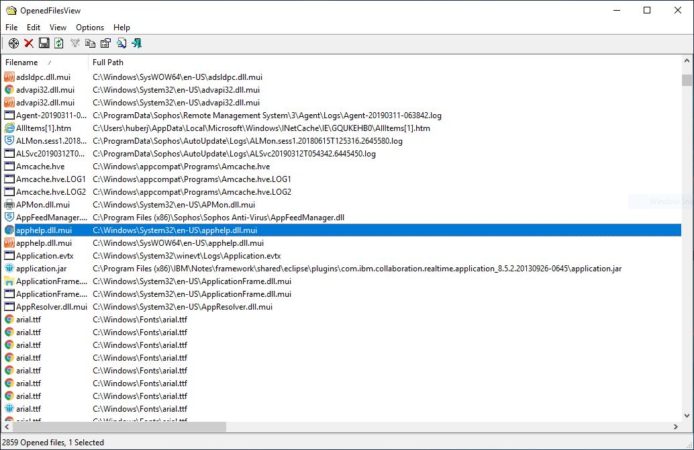Open the Options menu

click(90, 27)
